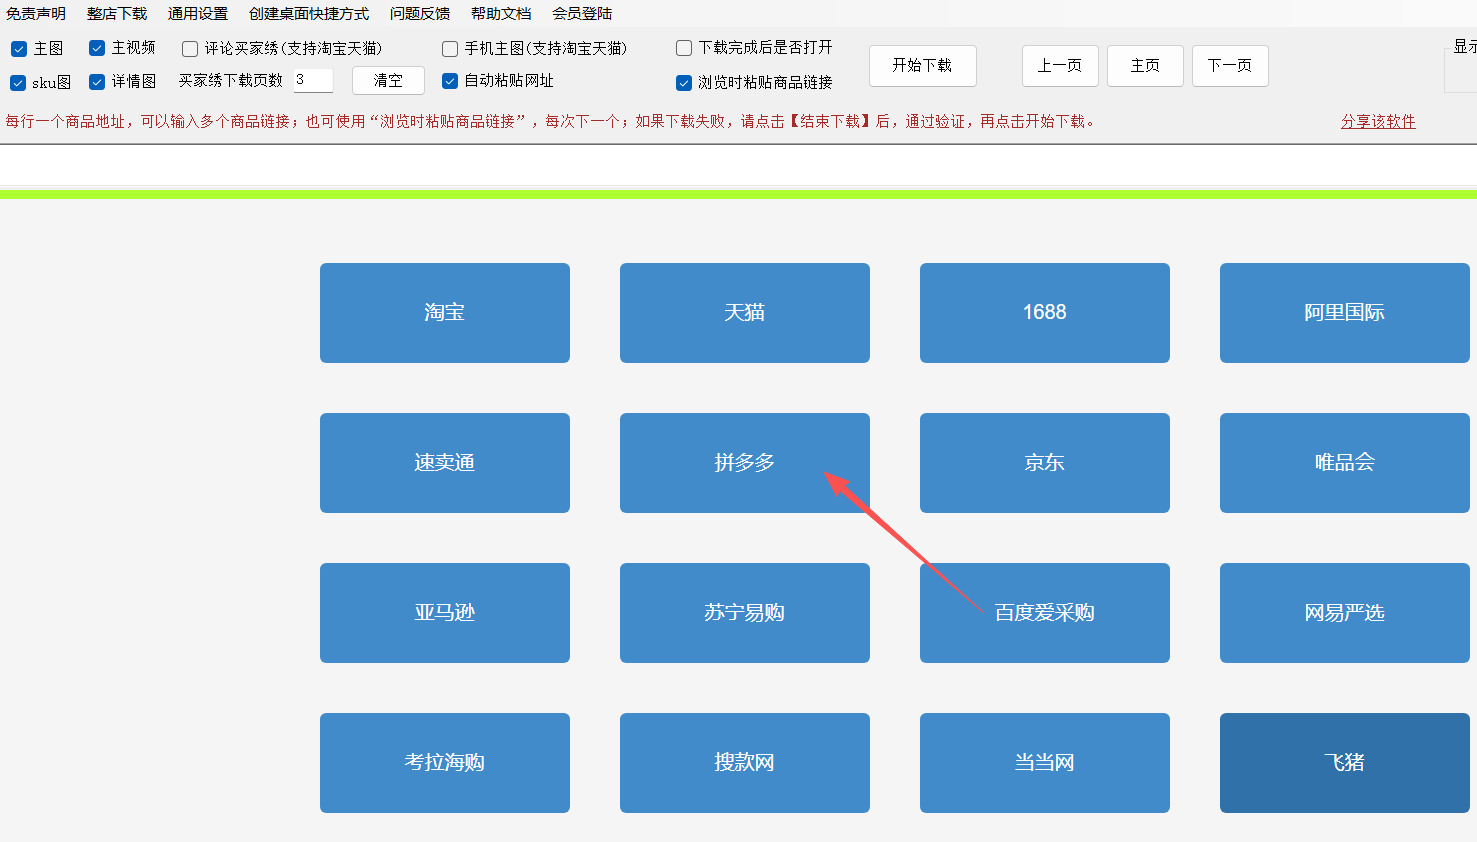Select the 阿里国际 platform tile
Viewport: 1477px width, 842px height.
point(1345,313)
